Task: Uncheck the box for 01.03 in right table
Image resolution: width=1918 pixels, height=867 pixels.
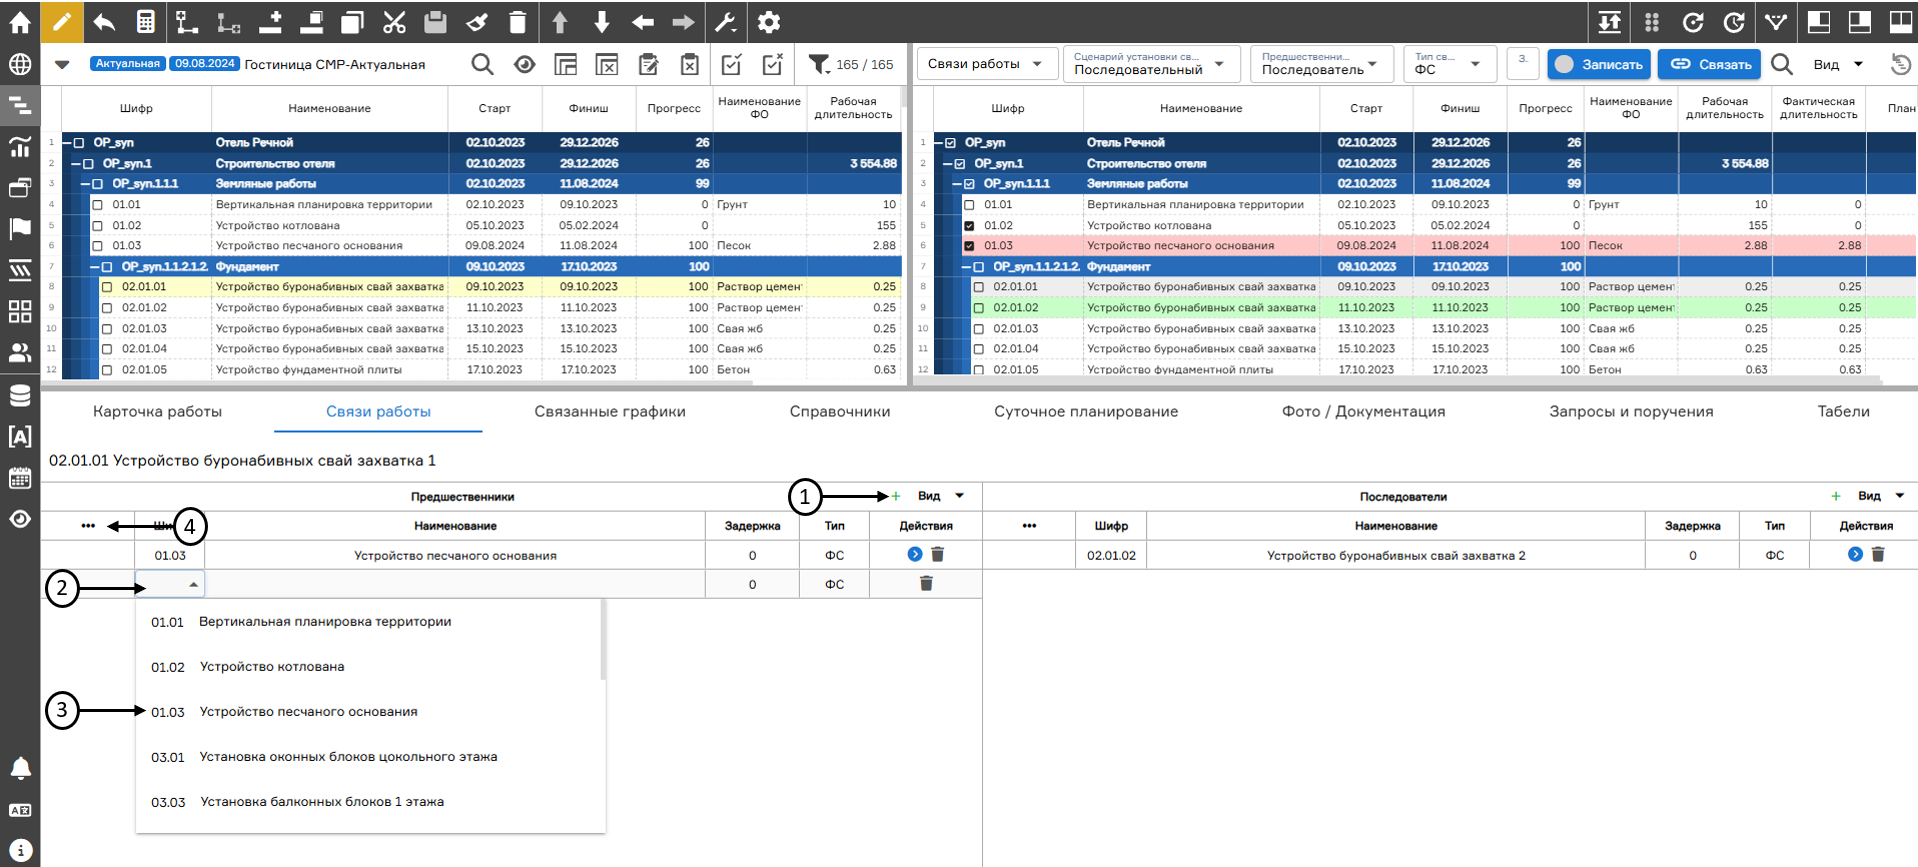Action: (x=969, y=246)
